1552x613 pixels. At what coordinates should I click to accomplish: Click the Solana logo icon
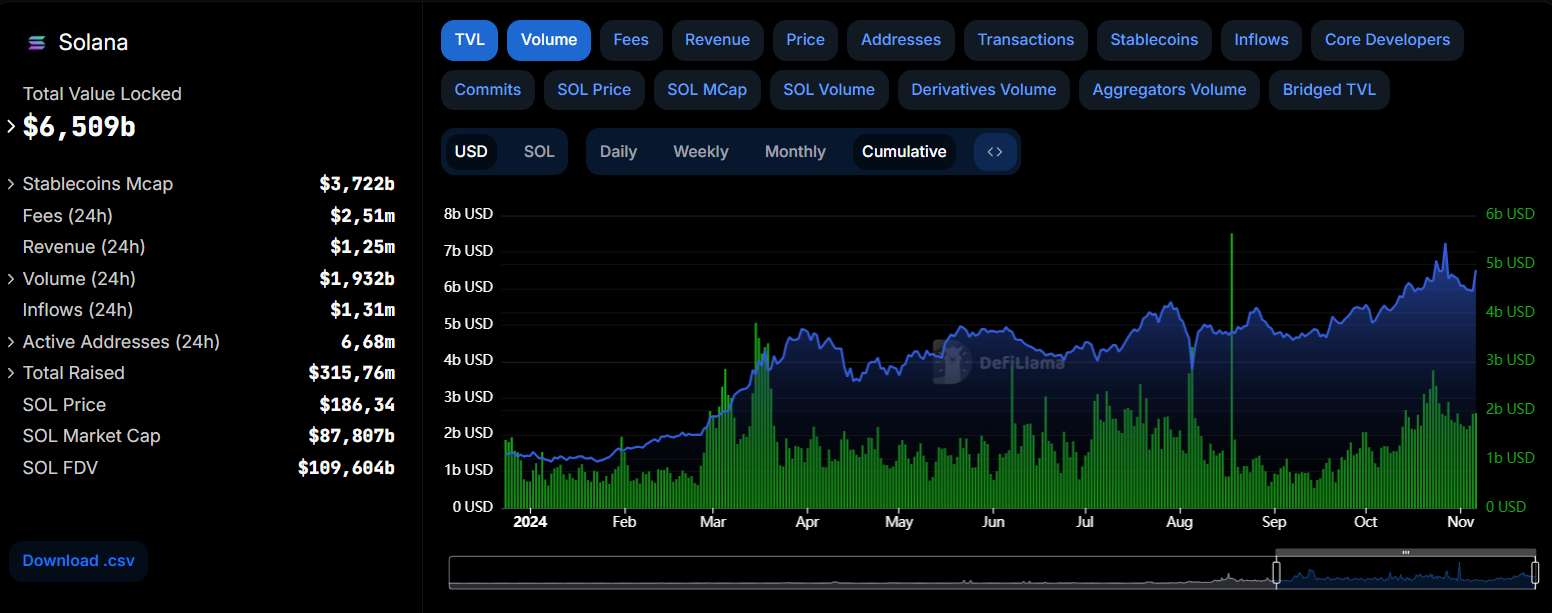tap(37, 43)
